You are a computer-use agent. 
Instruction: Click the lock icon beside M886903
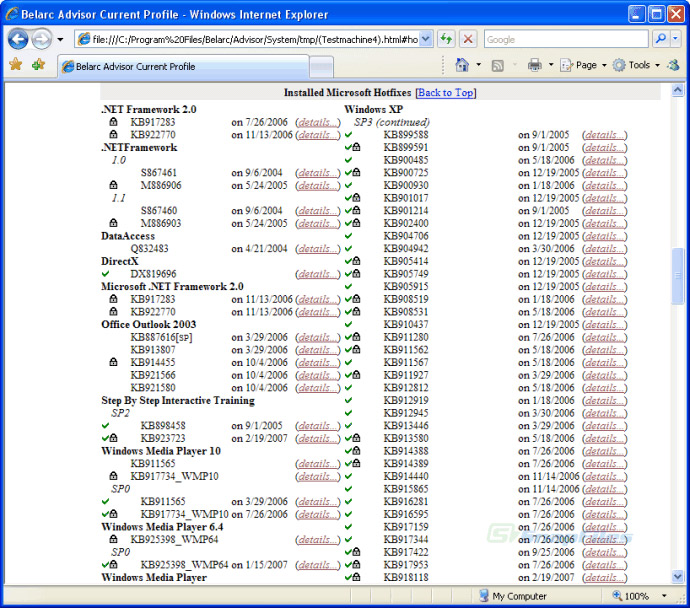(114, 223)
